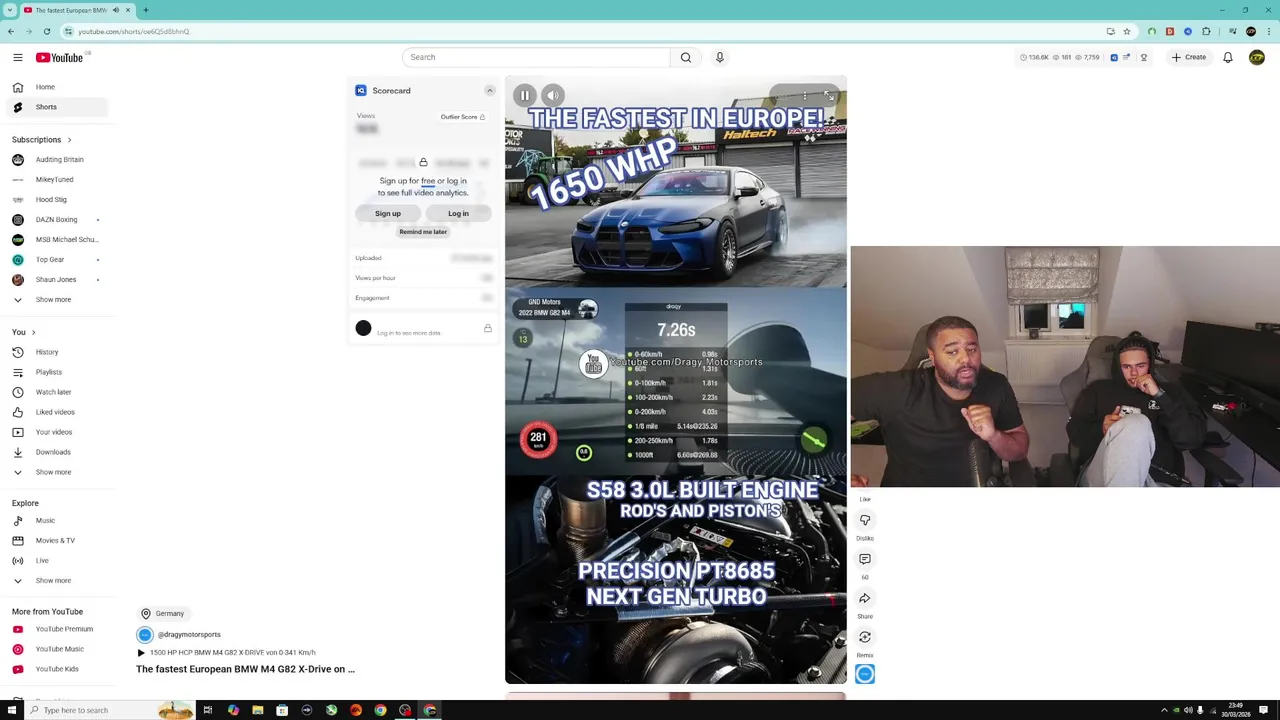Open the notifications bell

[1228, 57]
